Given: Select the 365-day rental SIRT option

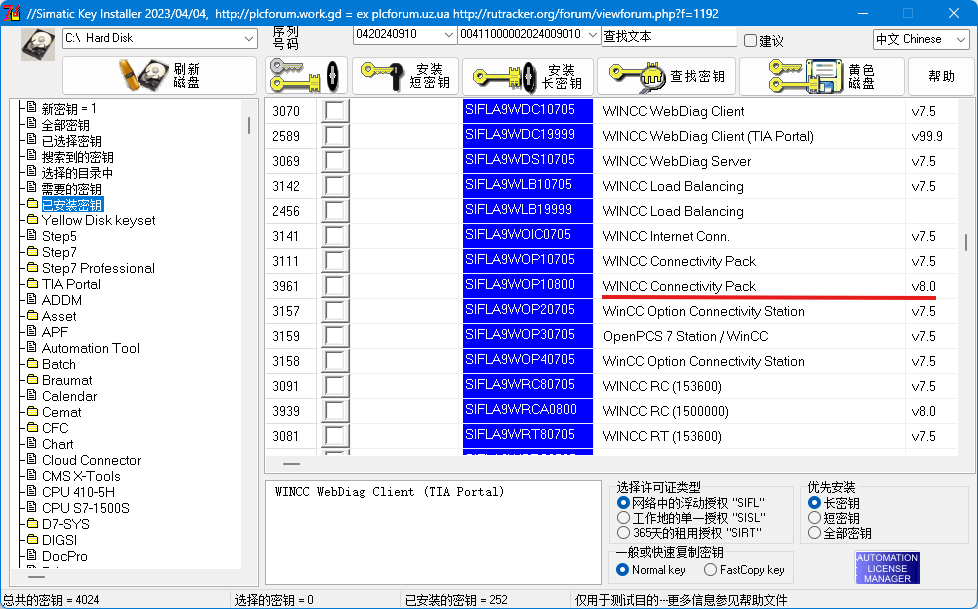Looking at the screenshot, I should click(623, 533).
